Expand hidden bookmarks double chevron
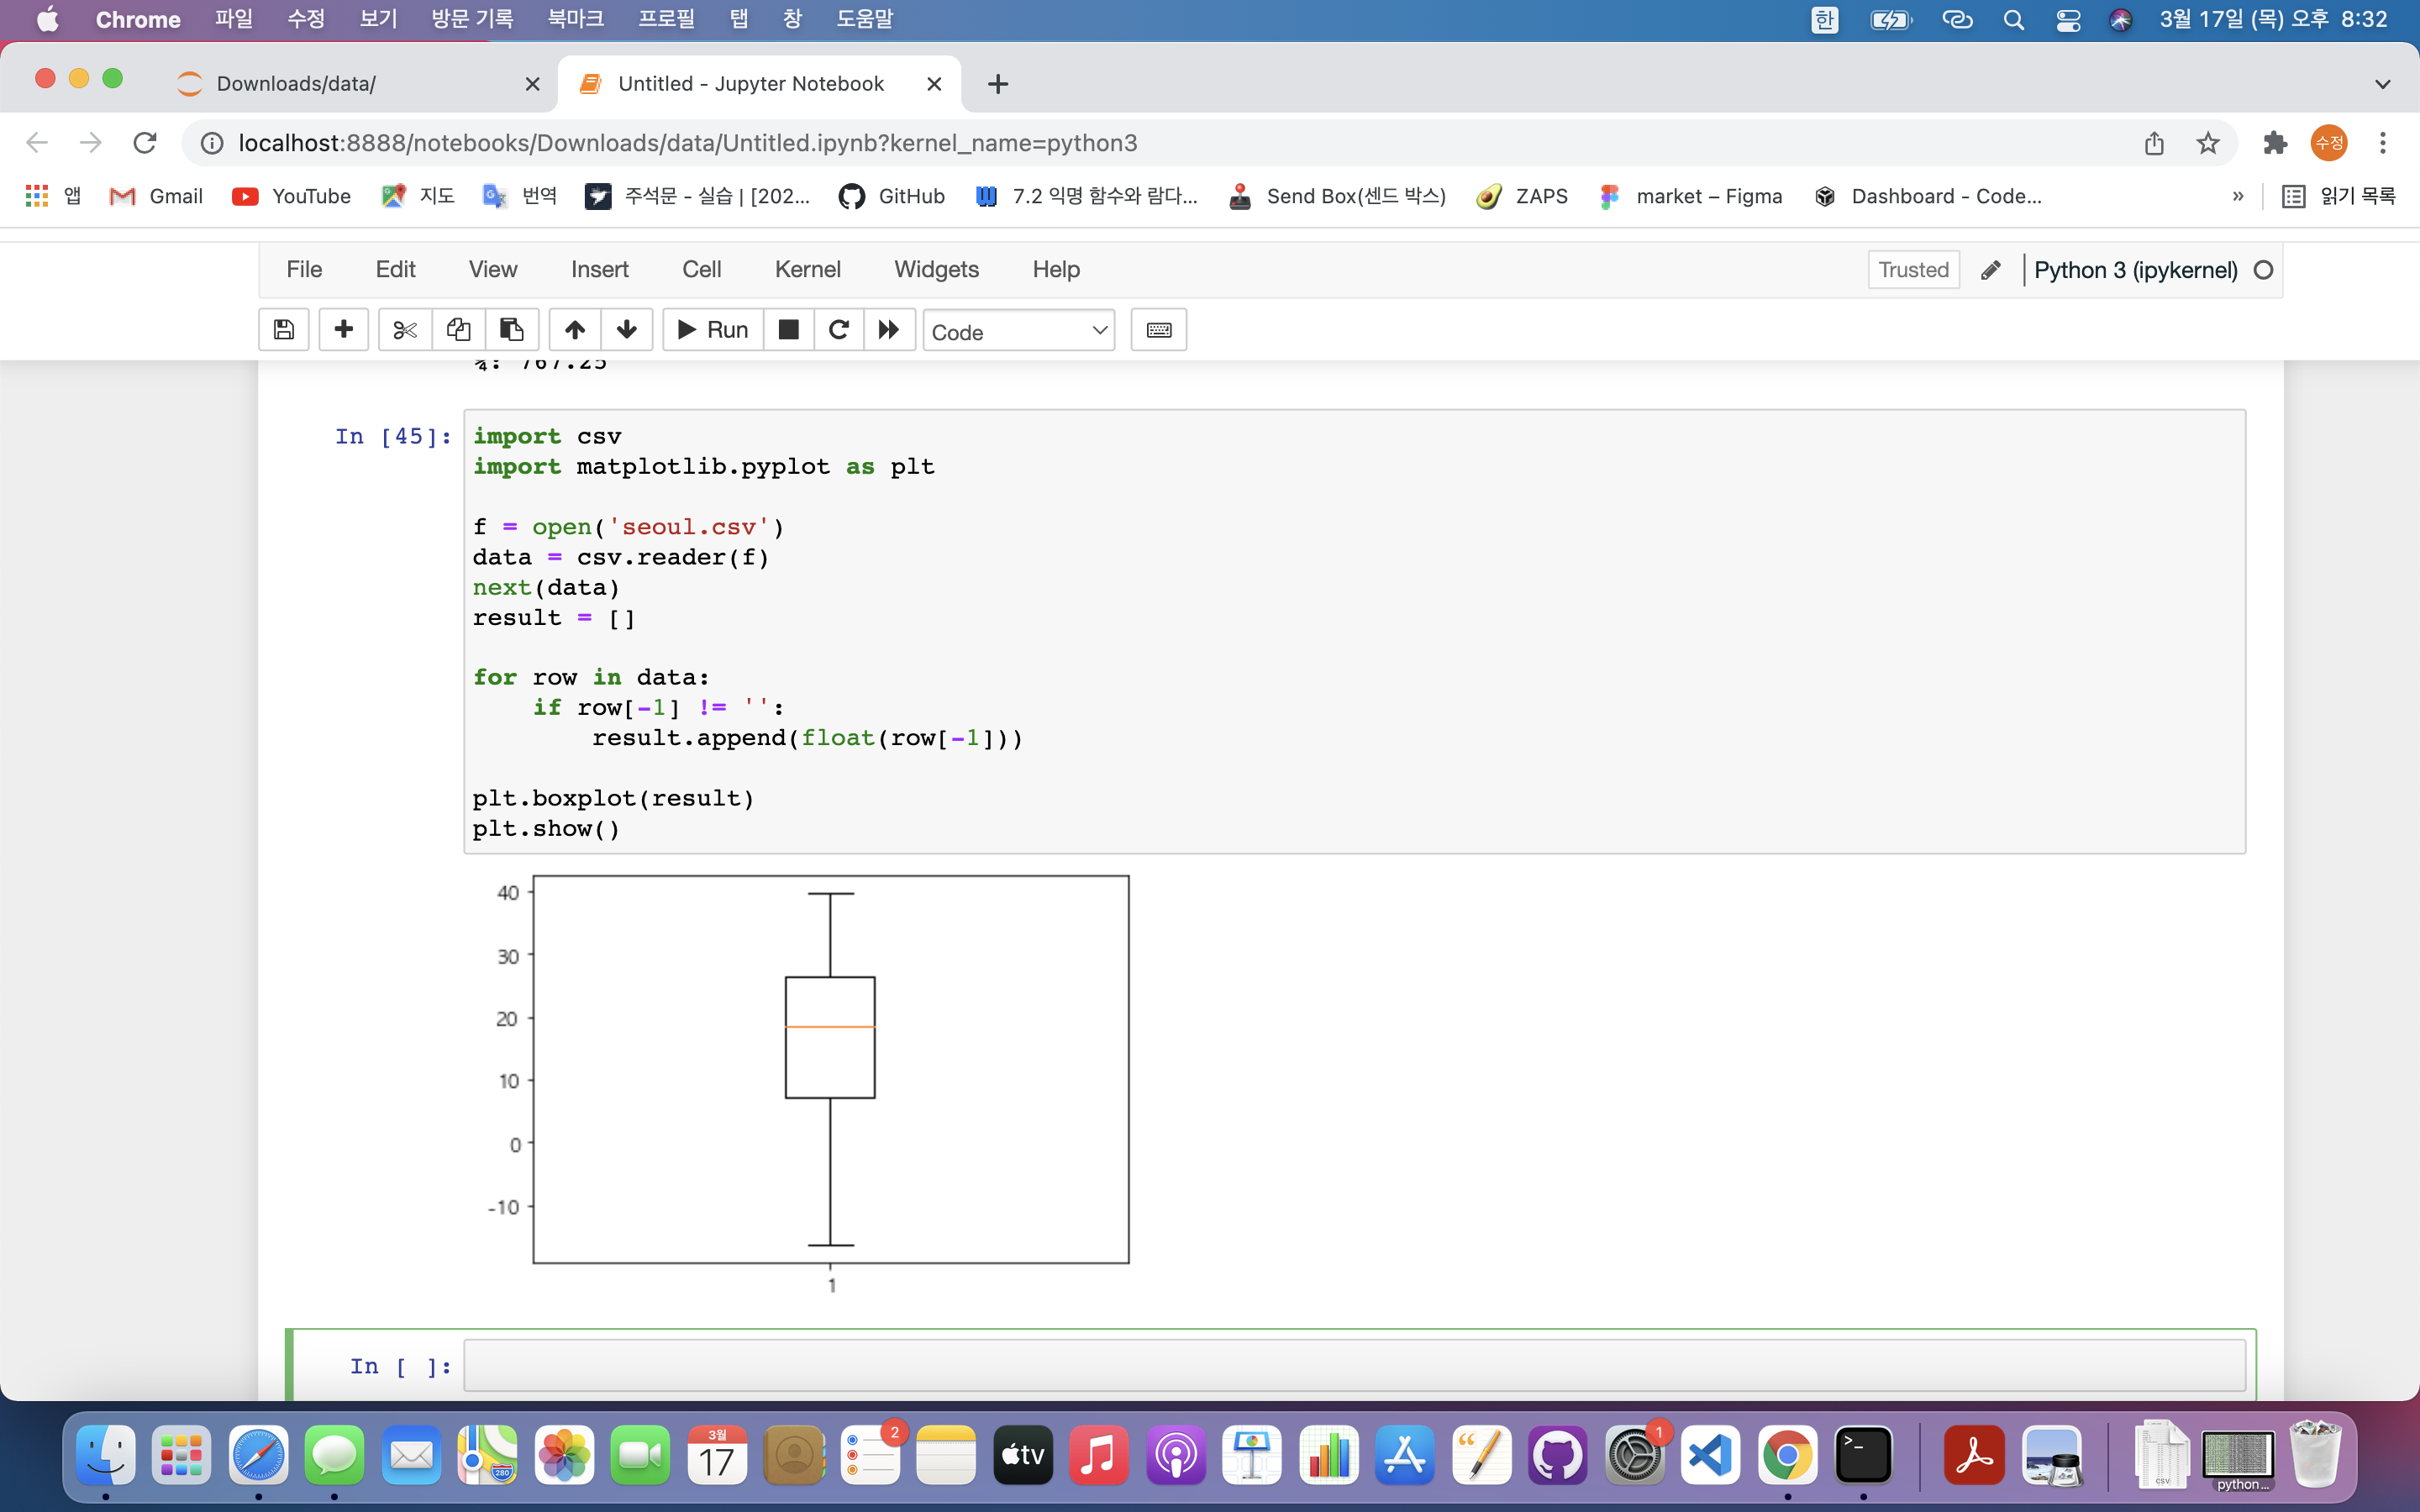The height and width of the screenshot is (1512, 2420). pos(2238,196)
